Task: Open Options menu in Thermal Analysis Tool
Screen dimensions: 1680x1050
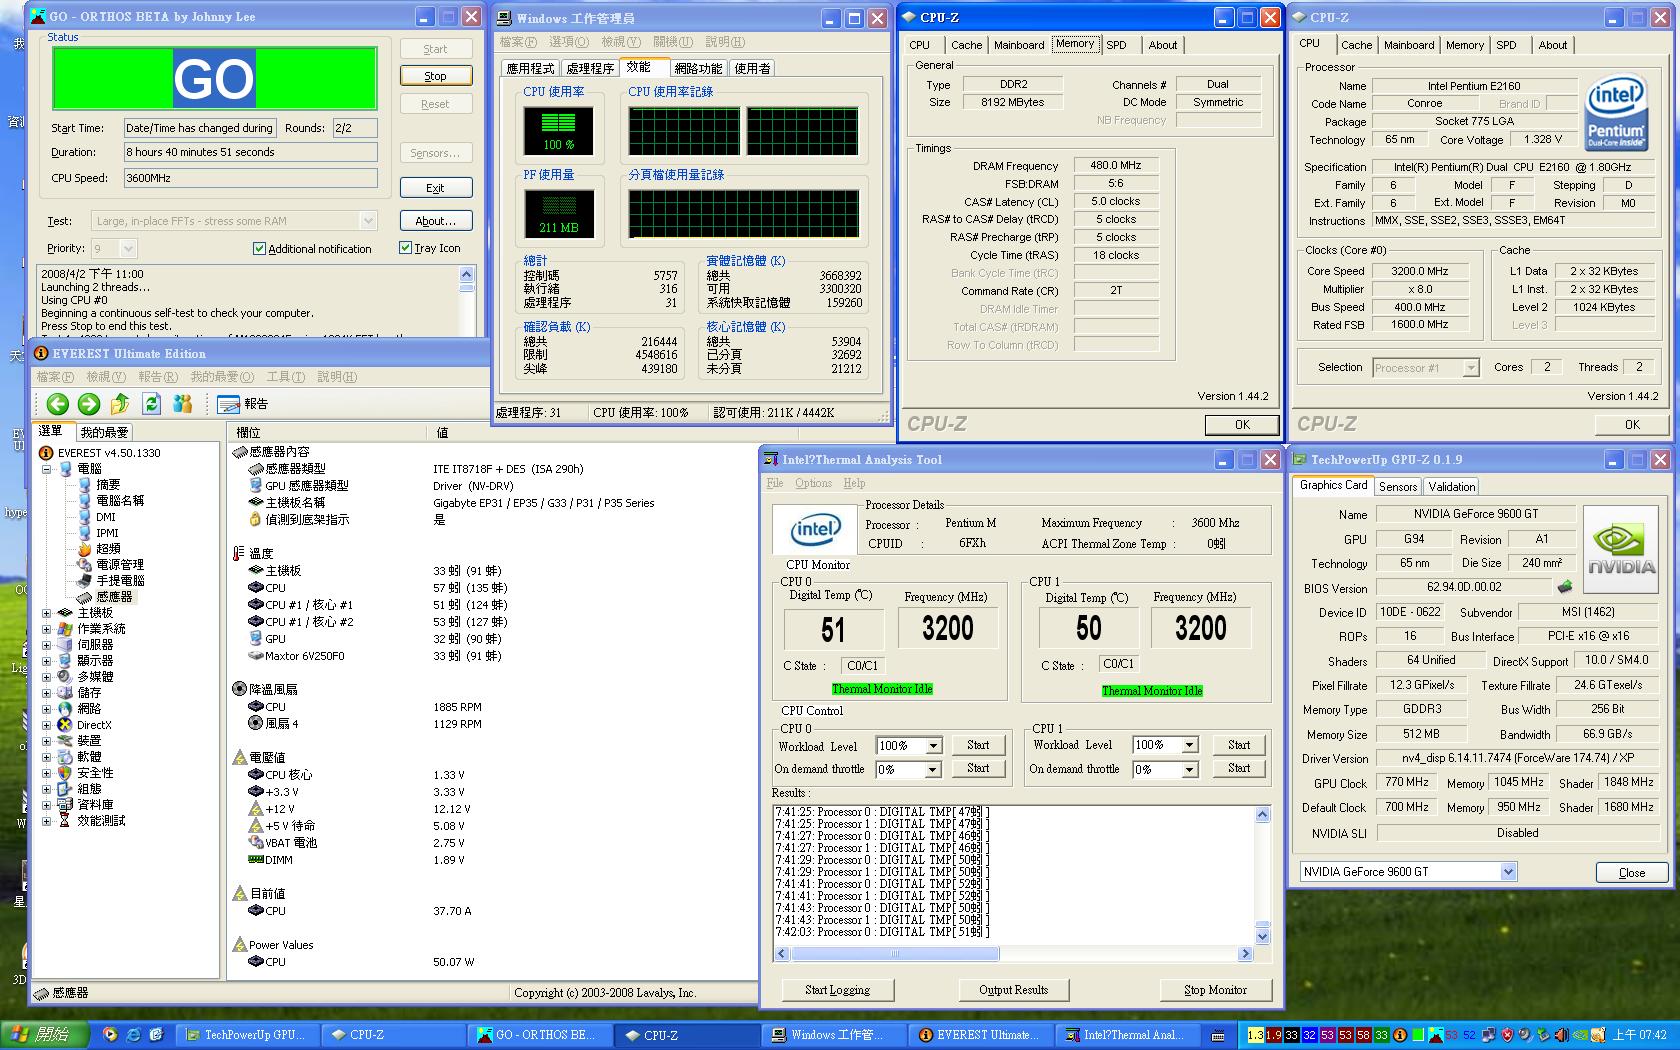Action: tap(813, 483)
